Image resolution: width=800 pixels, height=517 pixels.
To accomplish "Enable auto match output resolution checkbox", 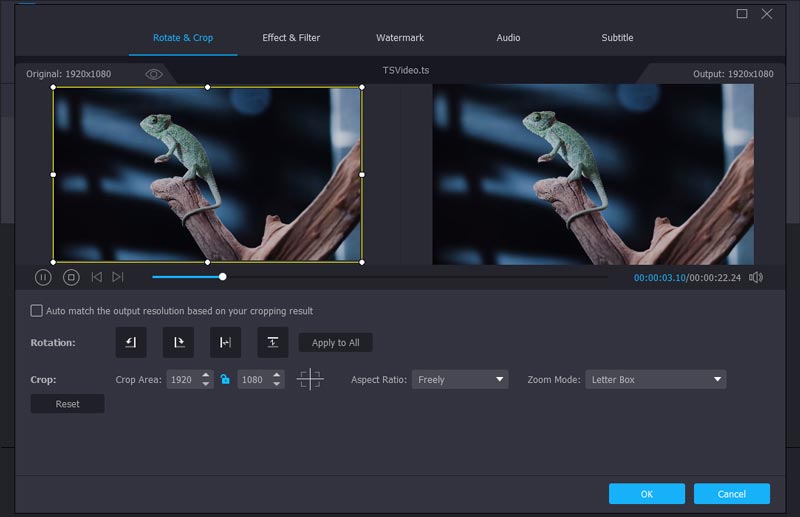I will point(37,311).
